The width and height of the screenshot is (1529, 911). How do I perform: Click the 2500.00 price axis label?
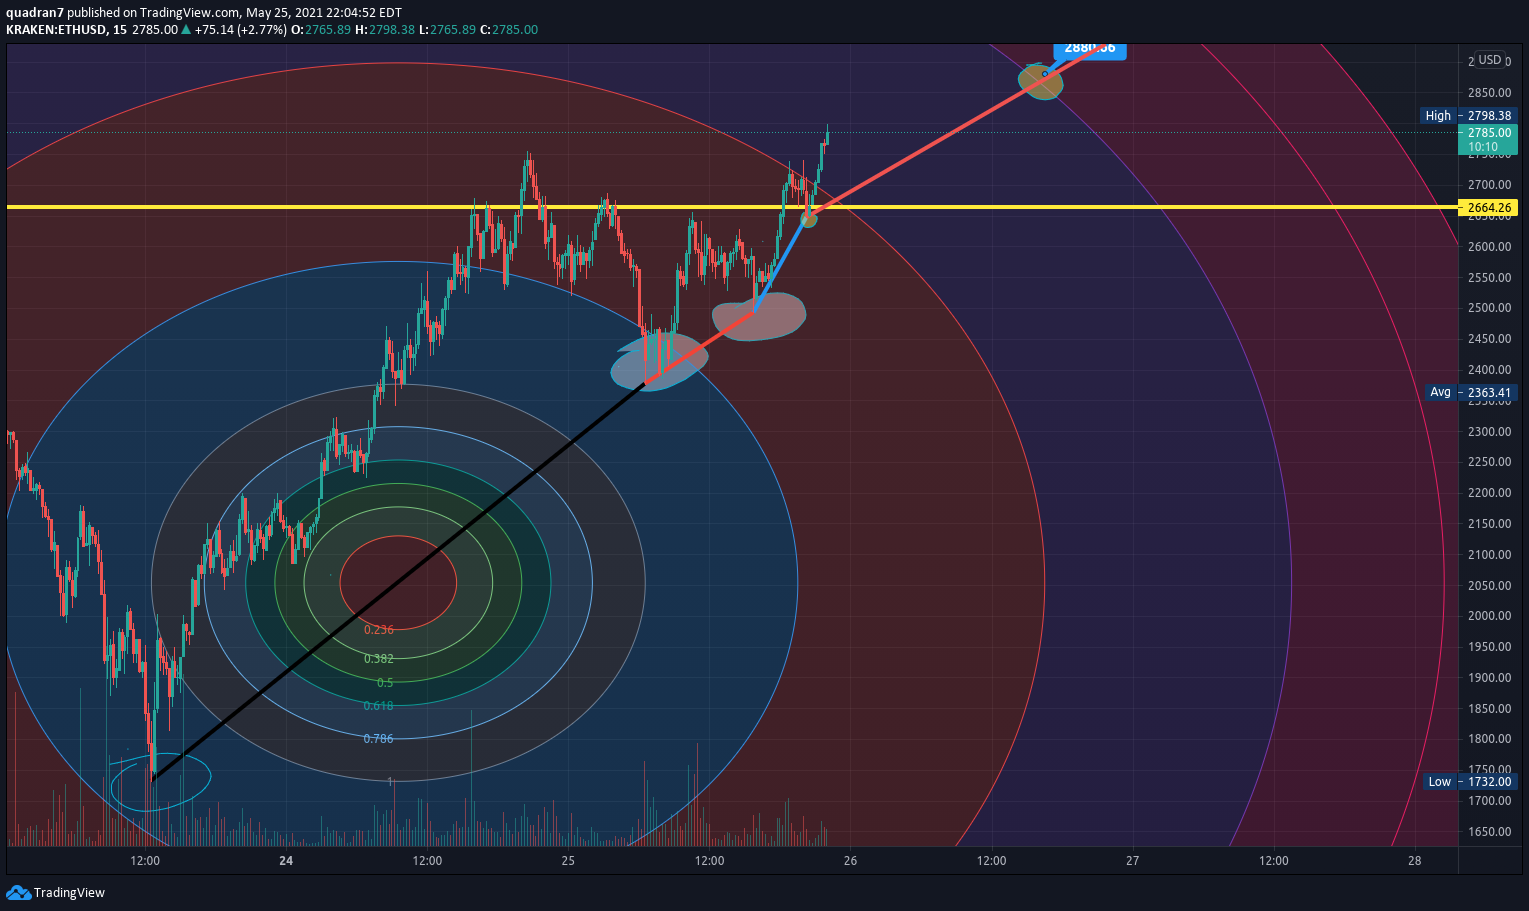tap(1489, 308)
